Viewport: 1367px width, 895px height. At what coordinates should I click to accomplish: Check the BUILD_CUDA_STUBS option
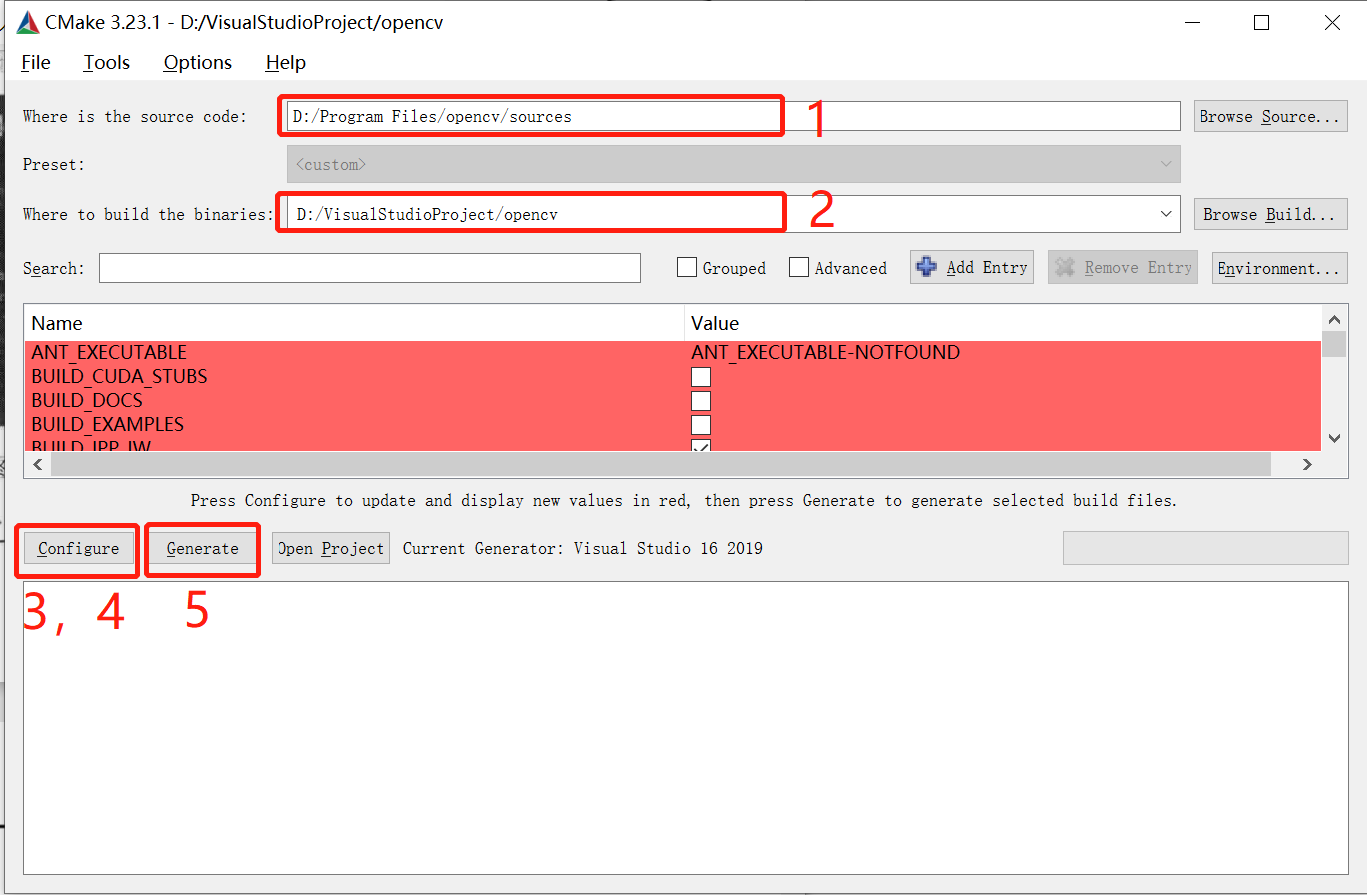click(701, 377)
